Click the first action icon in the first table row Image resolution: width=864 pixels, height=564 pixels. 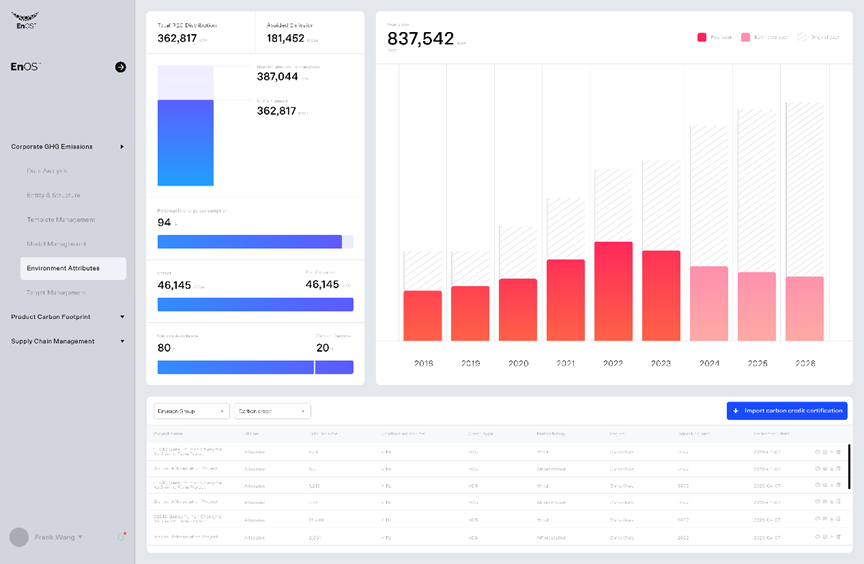[x=817, y=452]
